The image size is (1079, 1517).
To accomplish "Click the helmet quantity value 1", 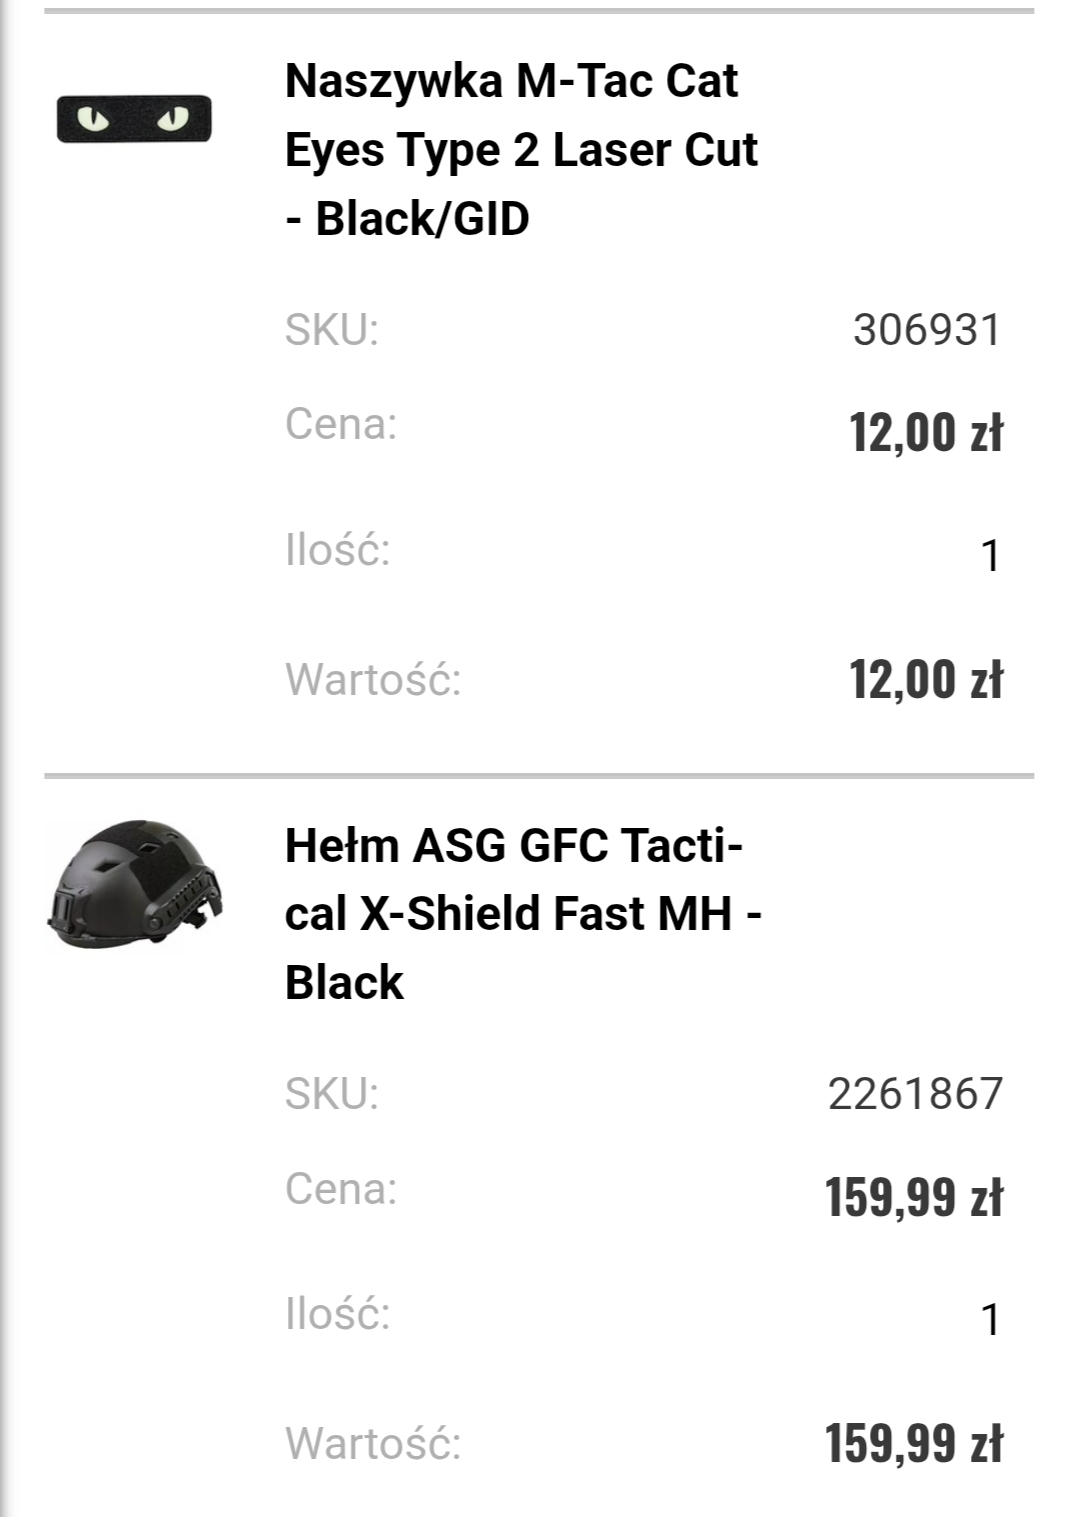I will [990, 1320].
